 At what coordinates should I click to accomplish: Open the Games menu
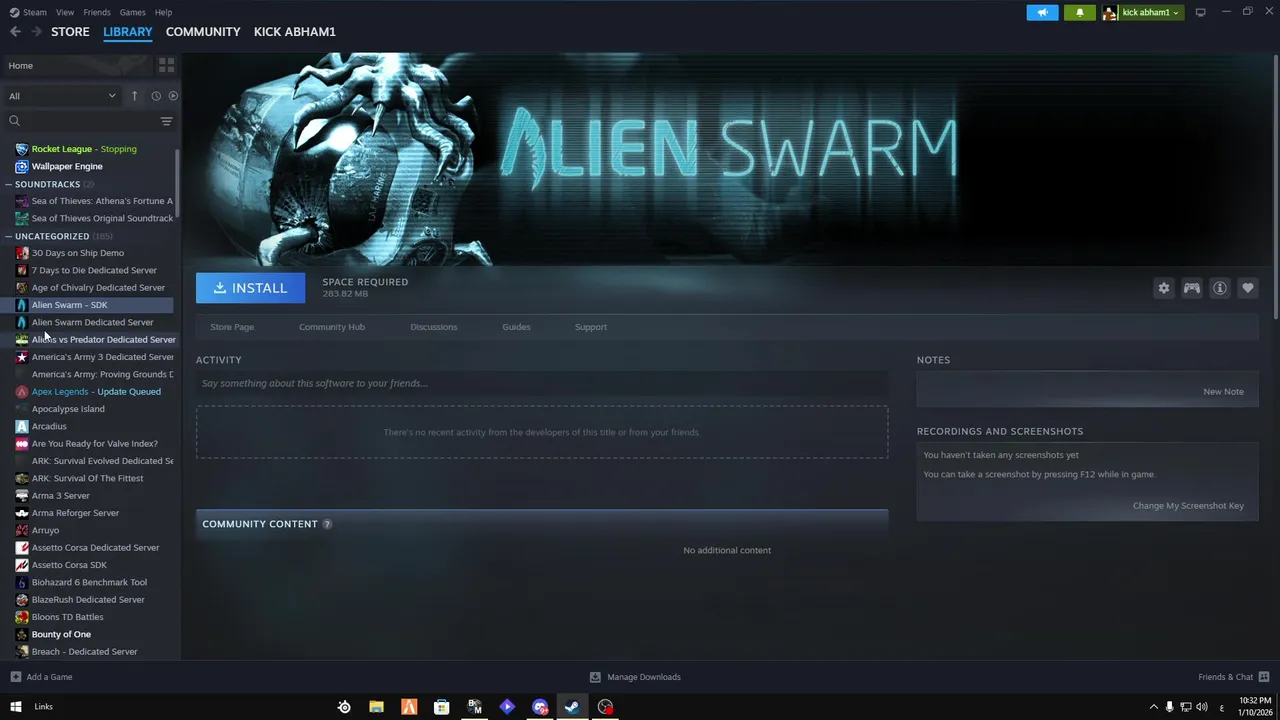pyautogui.click(x=132, y=12)
